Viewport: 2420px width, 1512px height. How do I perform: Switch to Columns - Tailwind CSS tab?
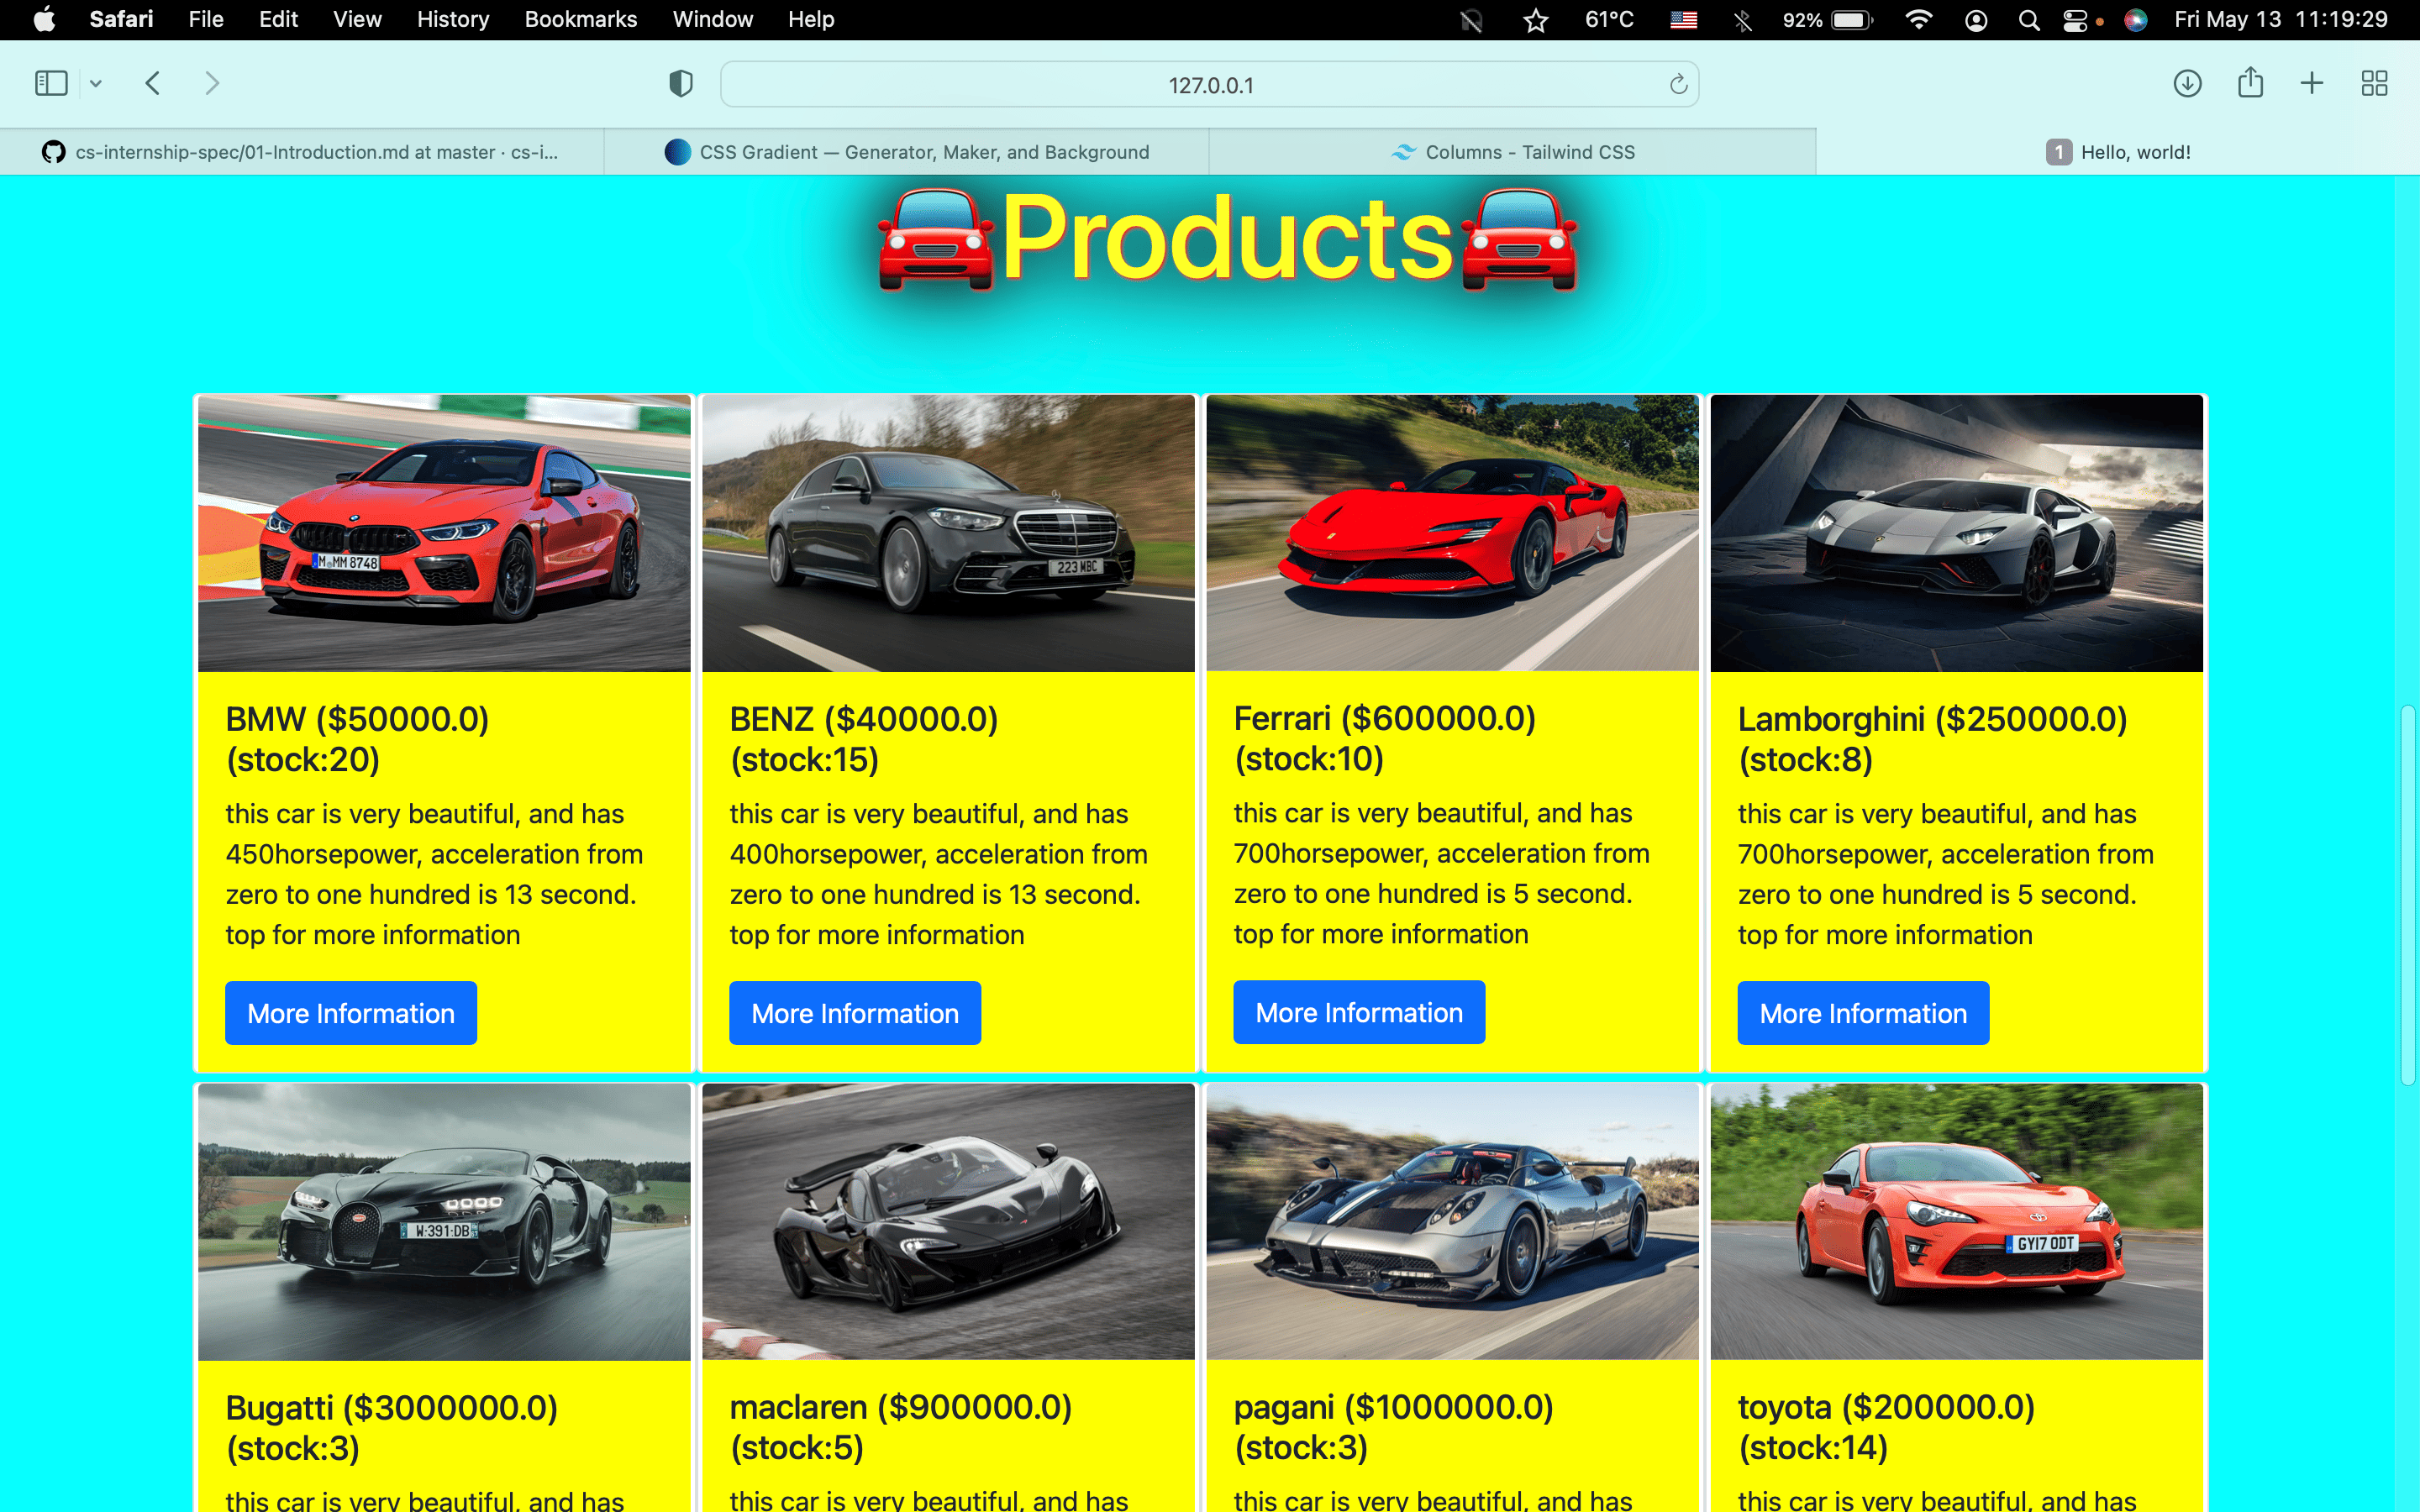pos(1512,152)
